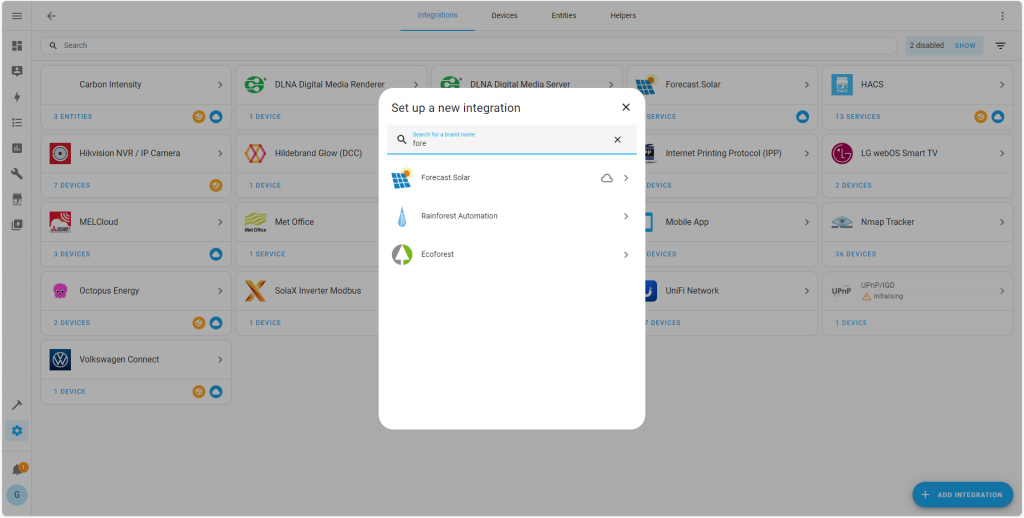
Task: Open the three-dot overflow menu
Action: 1002,16
